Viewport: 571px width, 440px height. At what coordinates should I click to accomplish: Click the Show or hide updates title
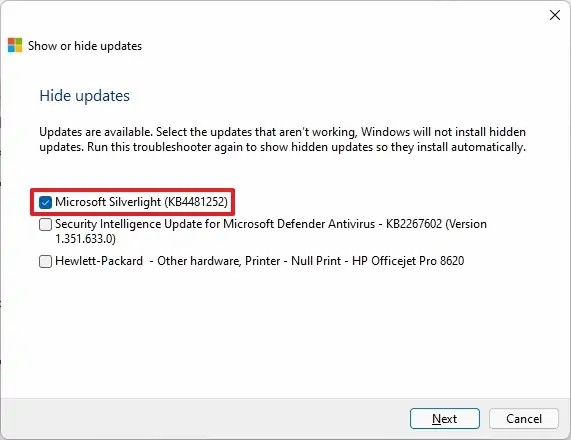[x=85, y=46]
